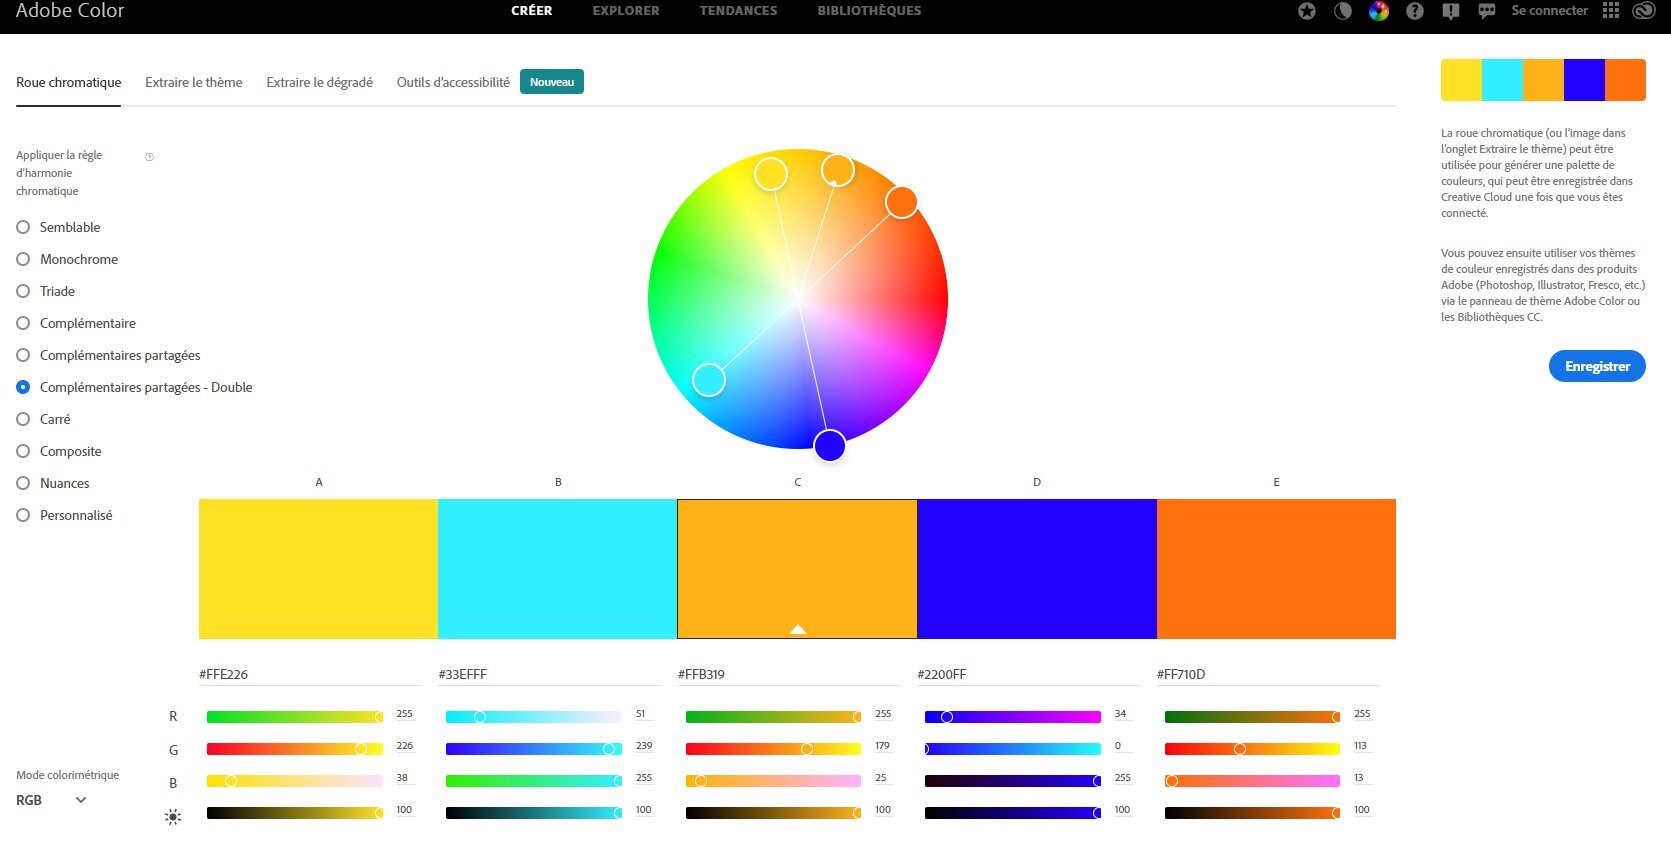Image resolution: width=1671 pixels, height=853 pixels.
Task: Click the G slider for color E
Action: (1252, 749)
